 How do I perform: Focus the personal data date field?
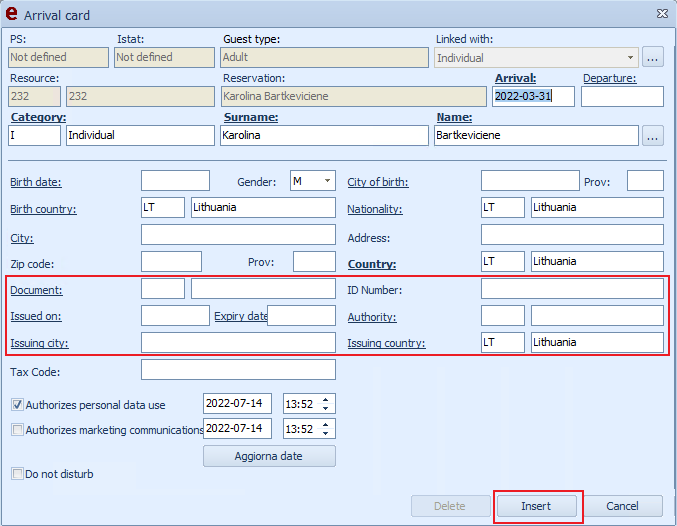pyautogui.click(x=237, y=404)
